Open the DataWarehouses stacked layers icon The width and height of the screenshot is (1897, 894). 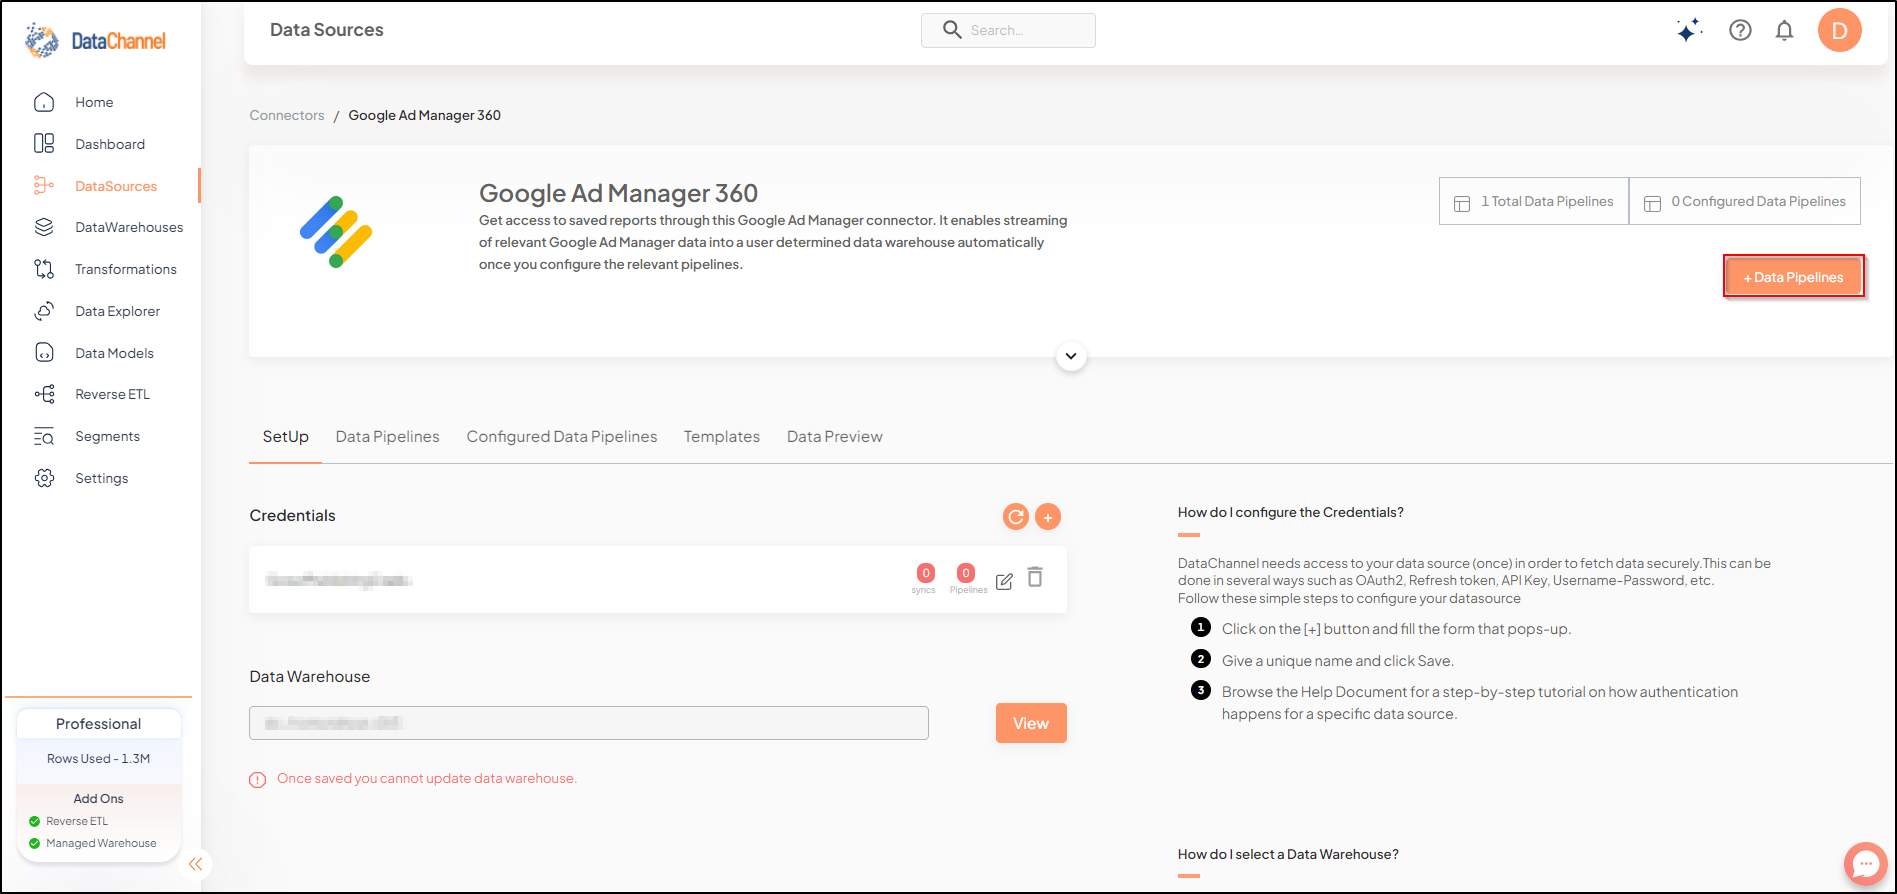click(x=44, y=227)
